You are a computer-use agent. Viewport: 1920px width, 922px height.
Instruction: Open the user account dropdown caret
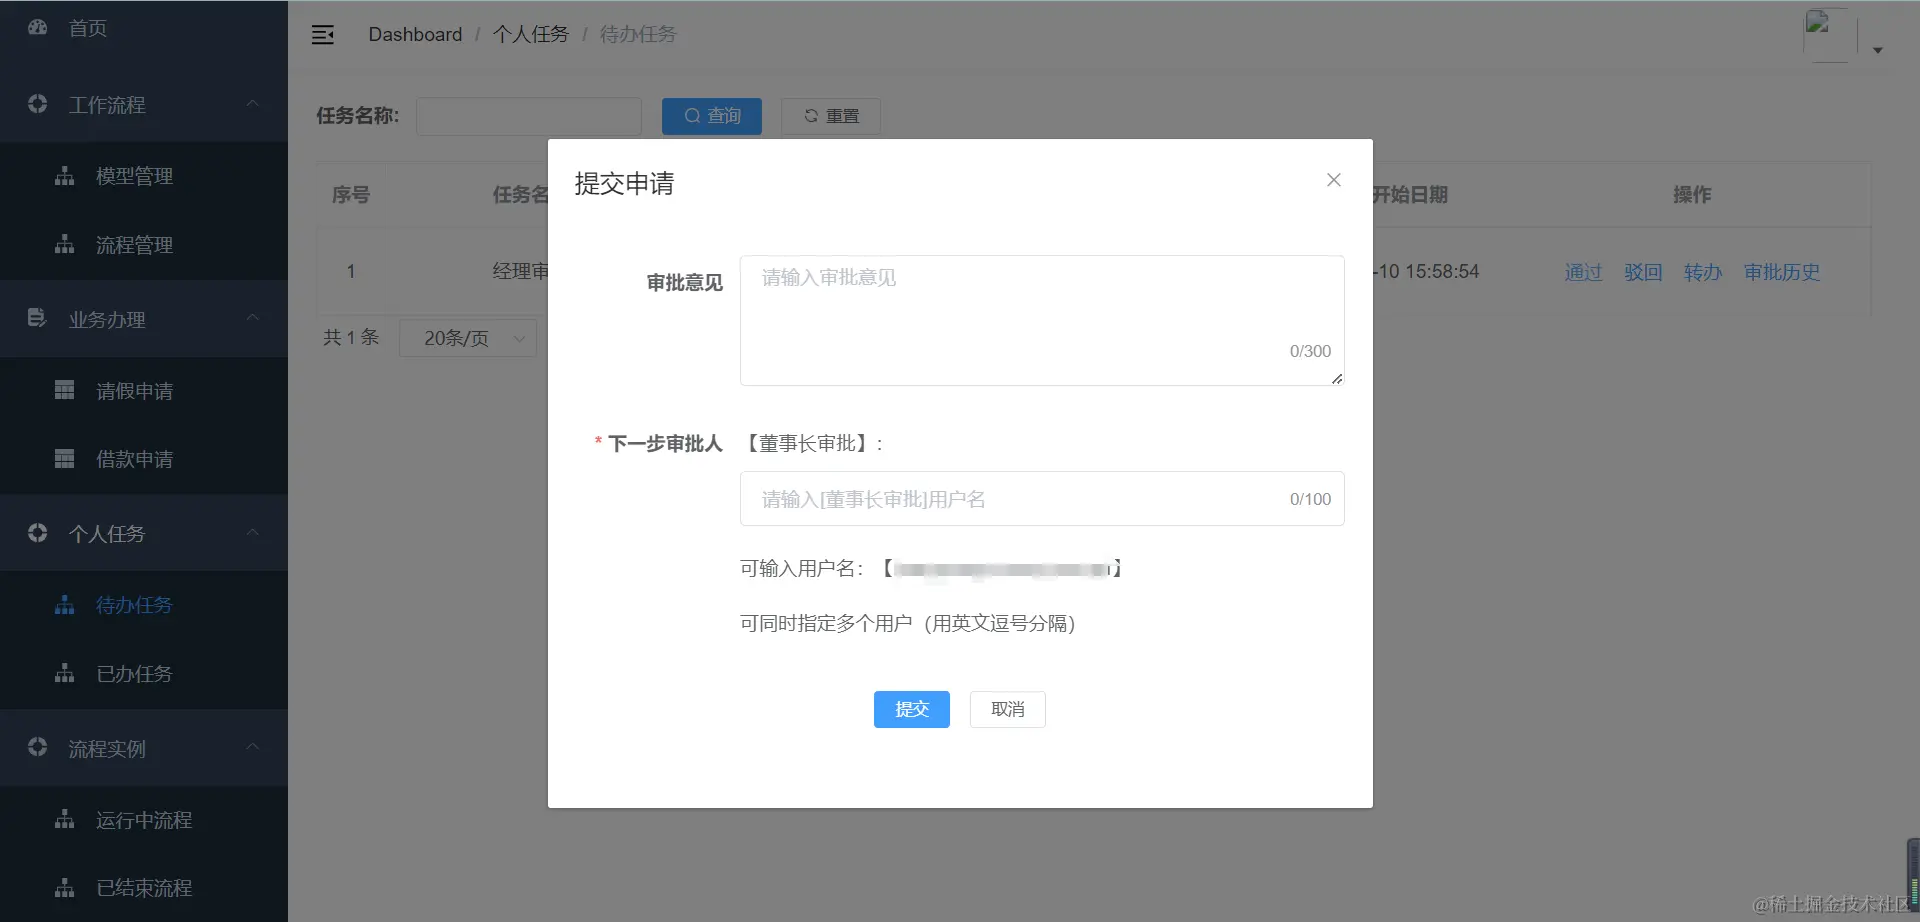coord(1878,50)
